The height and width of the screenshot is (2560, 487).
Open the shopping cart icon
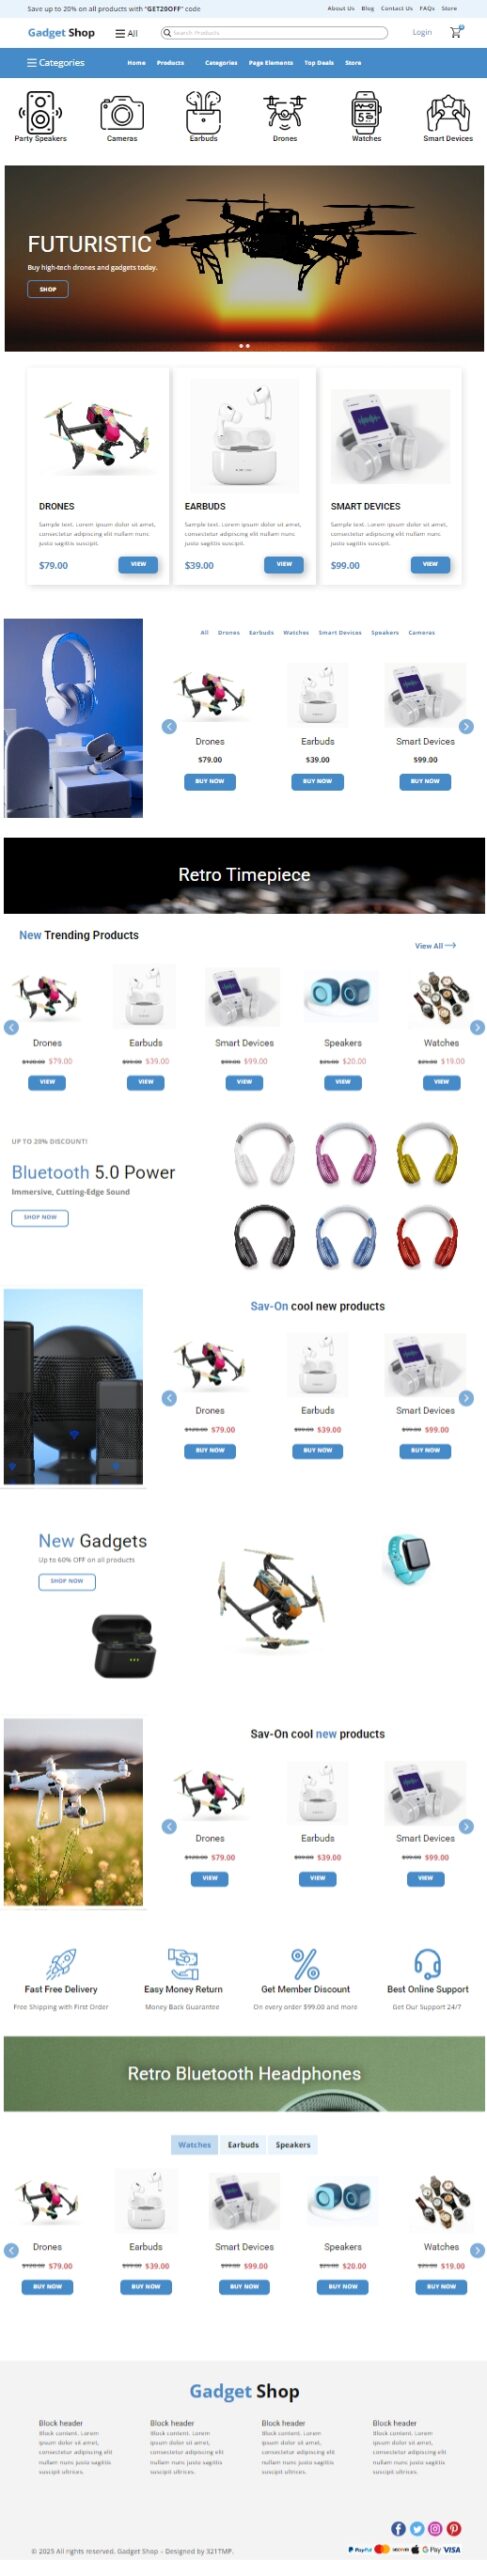pos(457,32)
